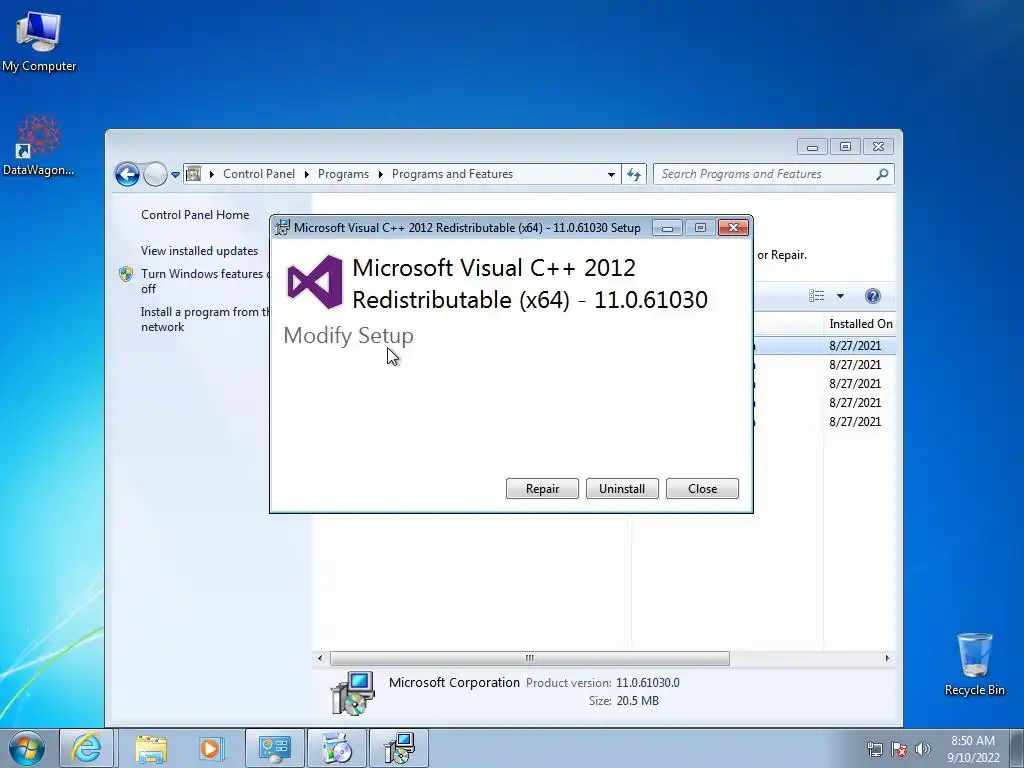Open Windows Media Player from the taskbar
Screen dimensions: 1024x768
(210, 748)
